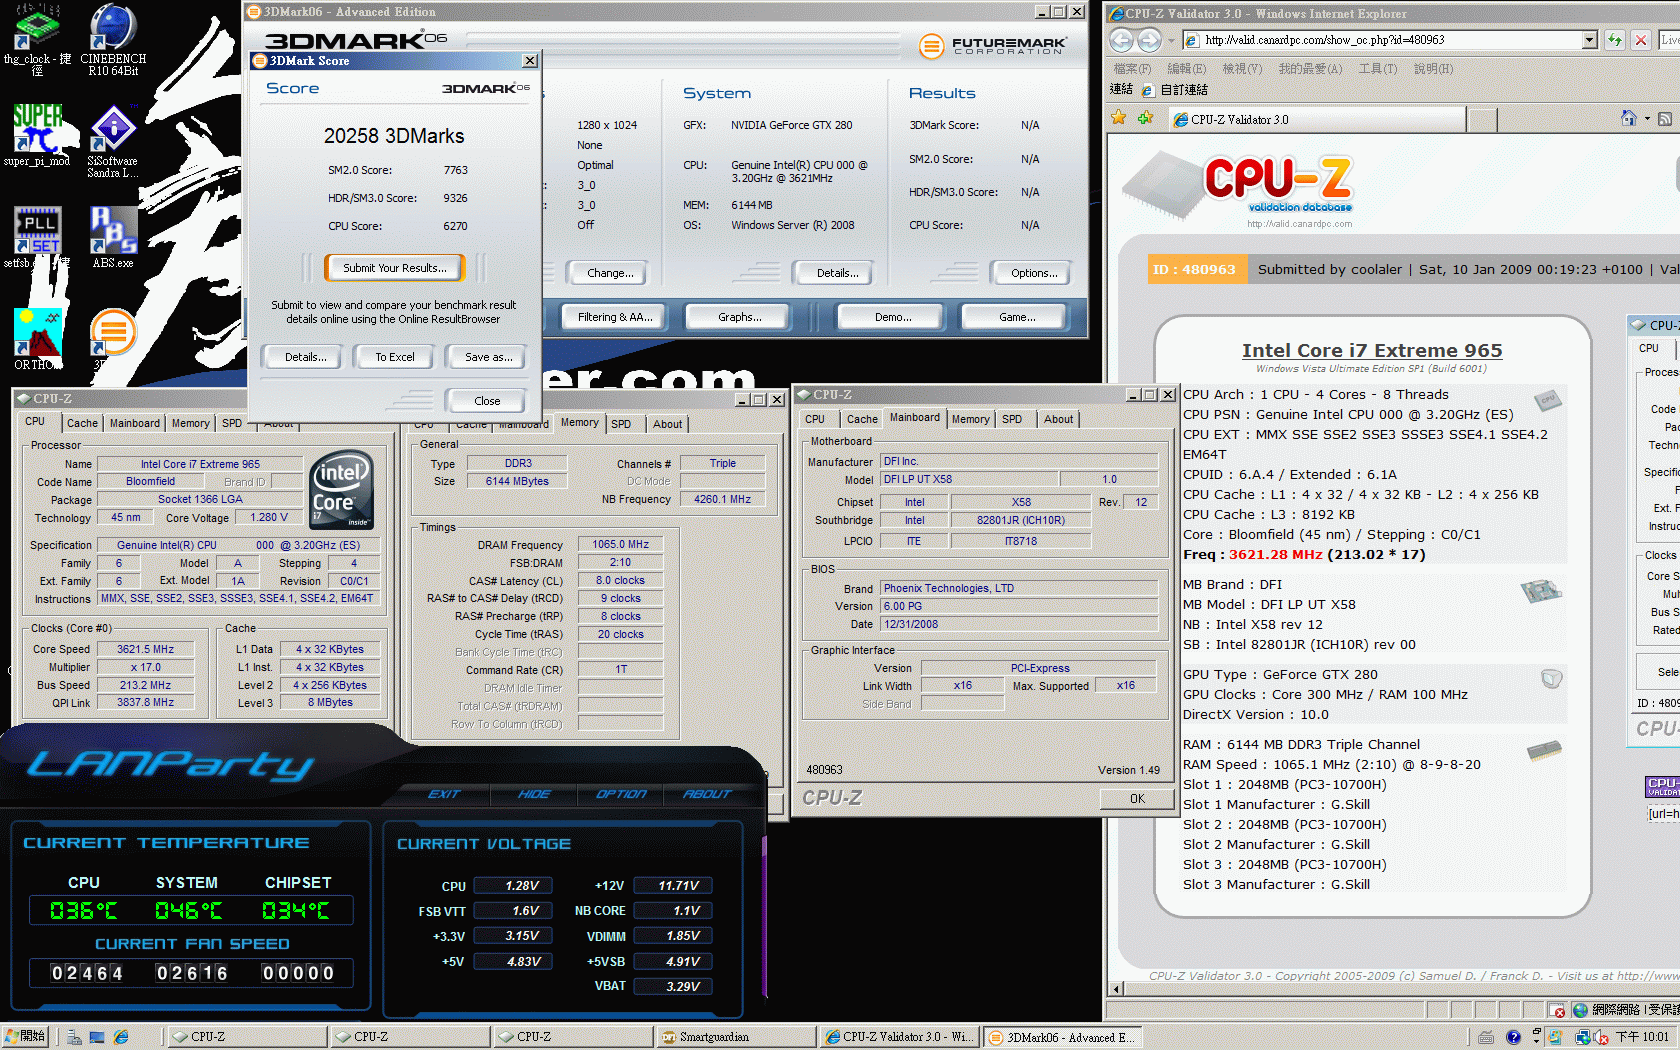Click the Futuremark Corporation logo
1680x1050 pixels.
click(992, 45)
